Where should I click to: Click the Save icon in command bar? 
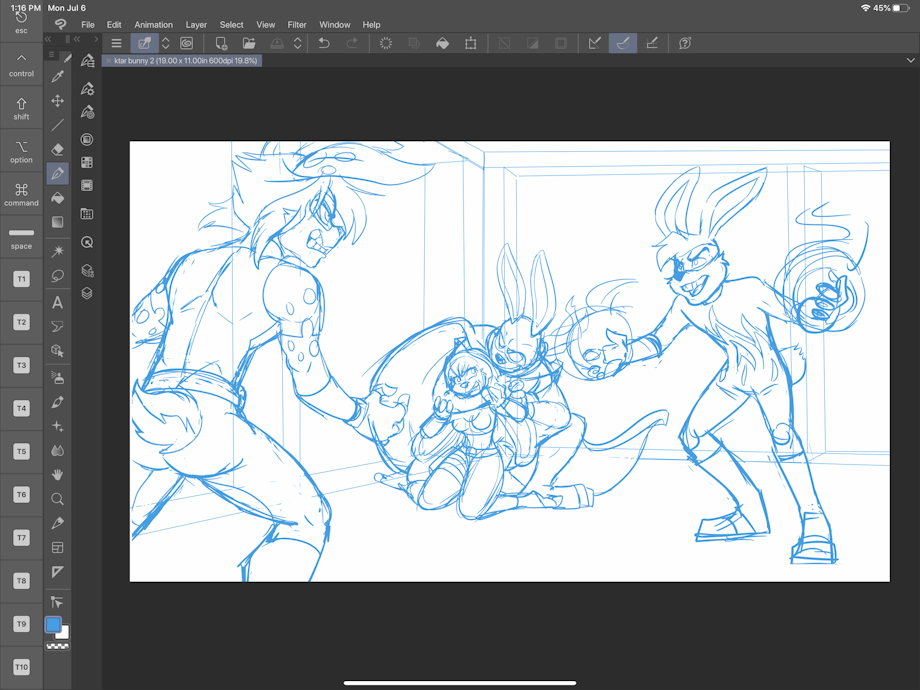[277, 43]
